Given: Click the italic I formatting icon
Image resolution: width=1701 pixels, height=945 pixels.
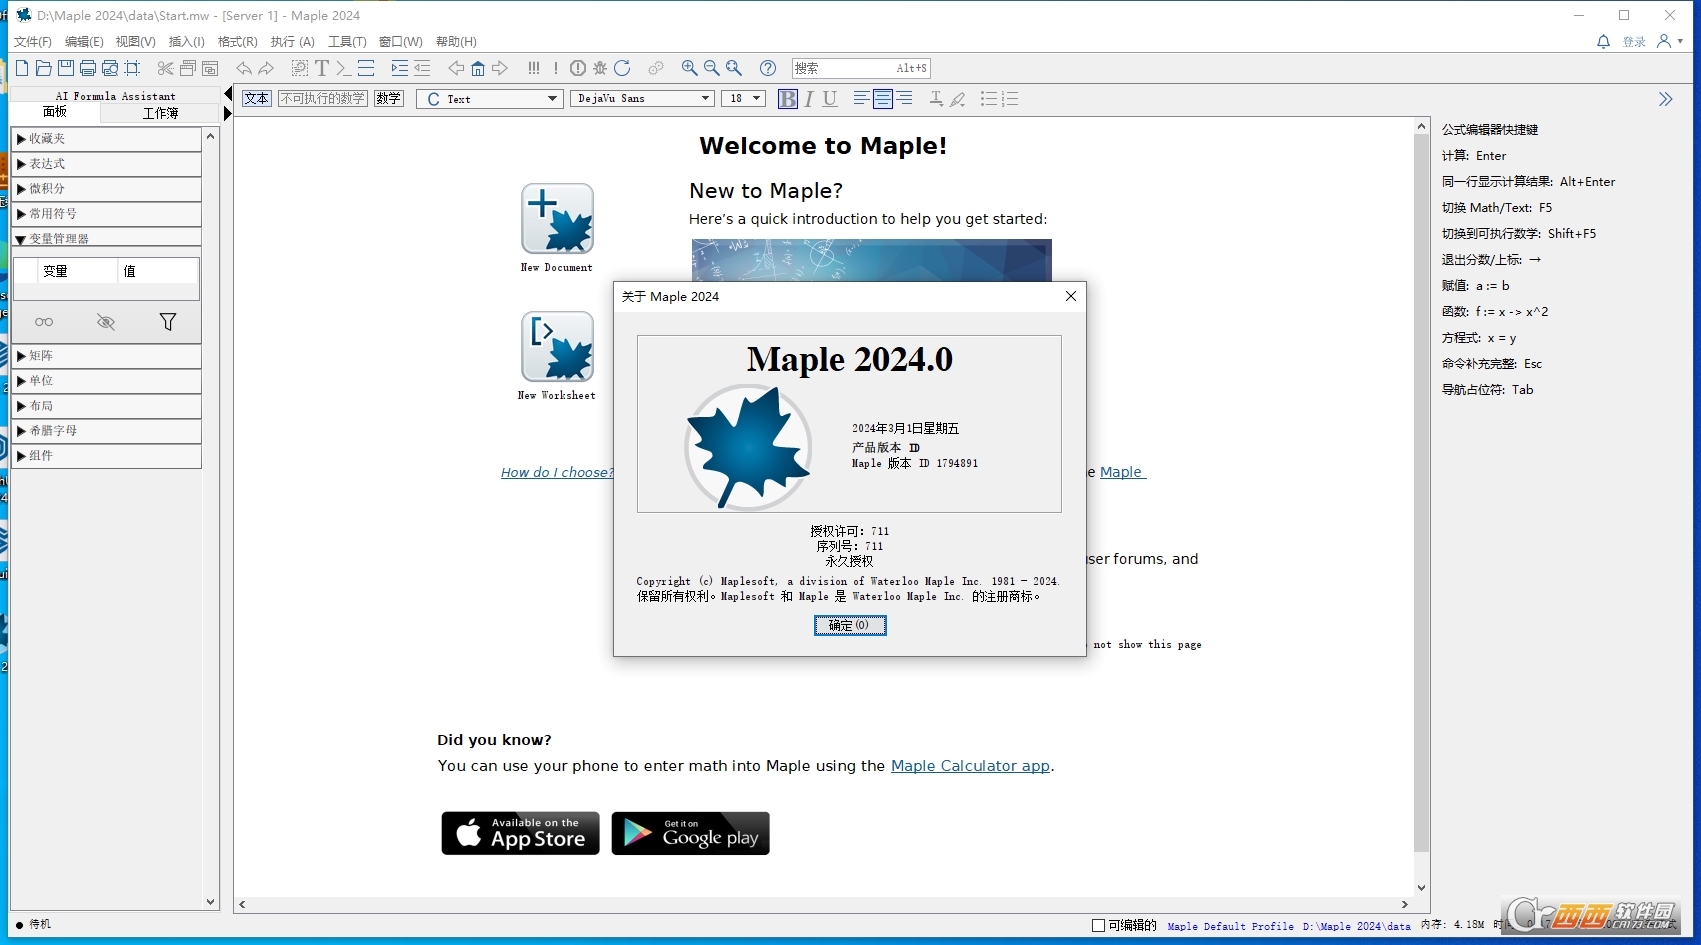Looking at the screenshot, I should pos(809,98).
